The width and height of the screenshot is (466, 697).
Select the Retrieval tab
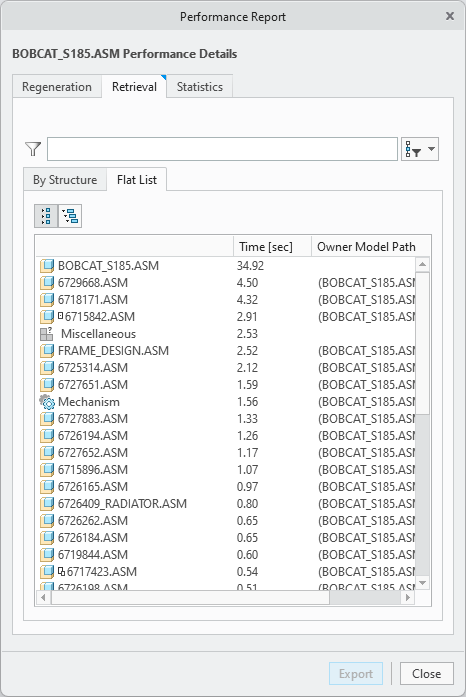[134, 87]
